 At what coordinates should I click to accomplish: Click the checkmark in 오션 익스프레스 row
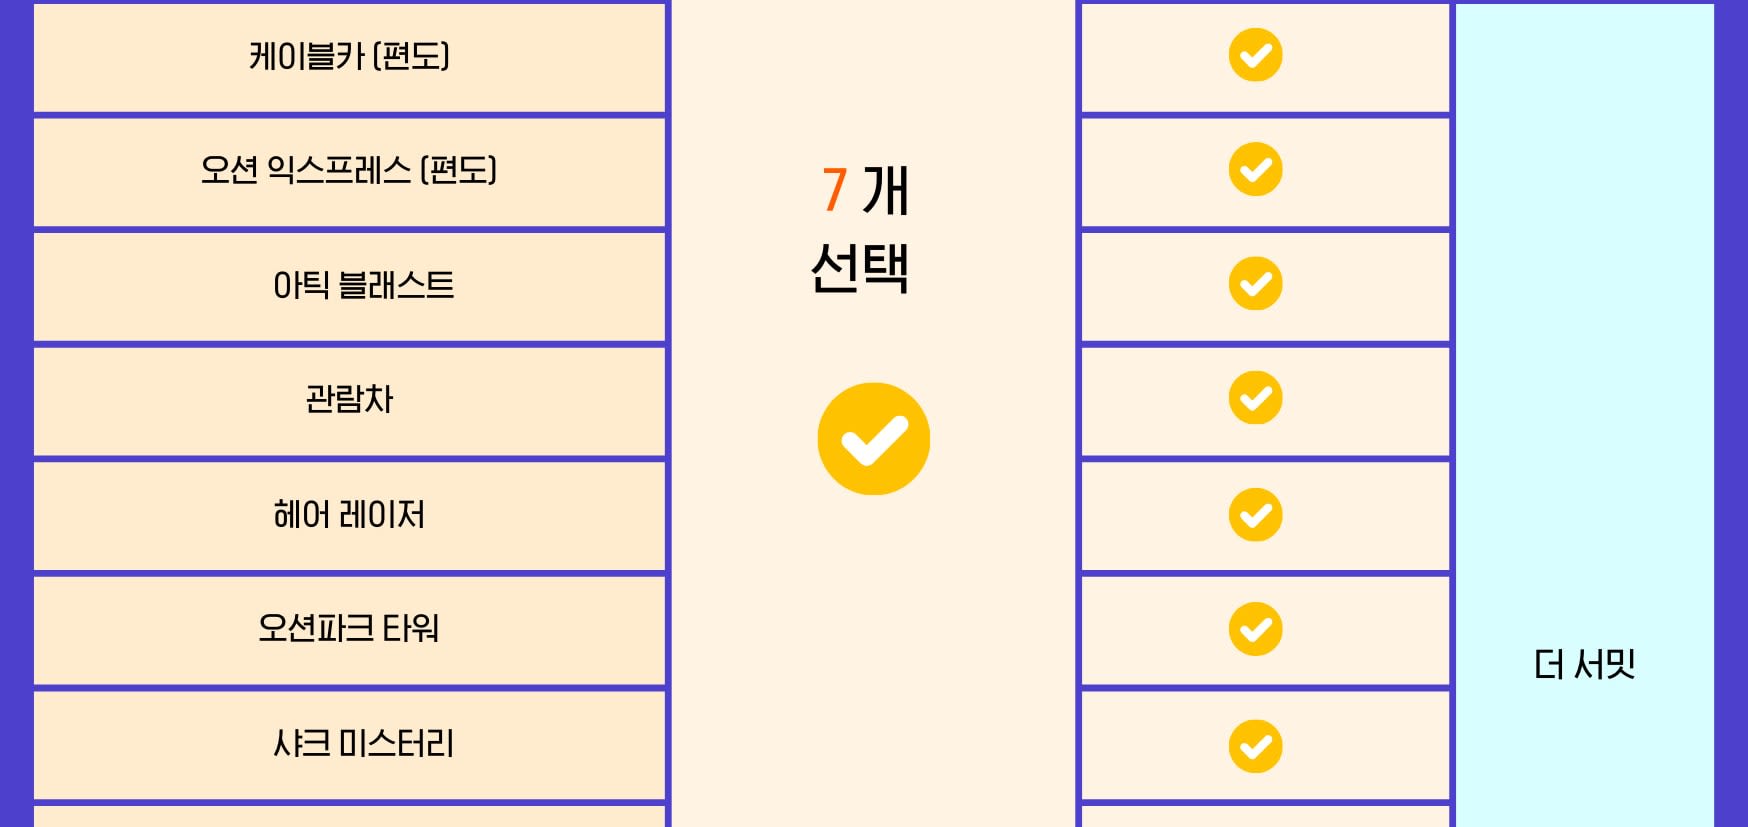(1255, 169)
